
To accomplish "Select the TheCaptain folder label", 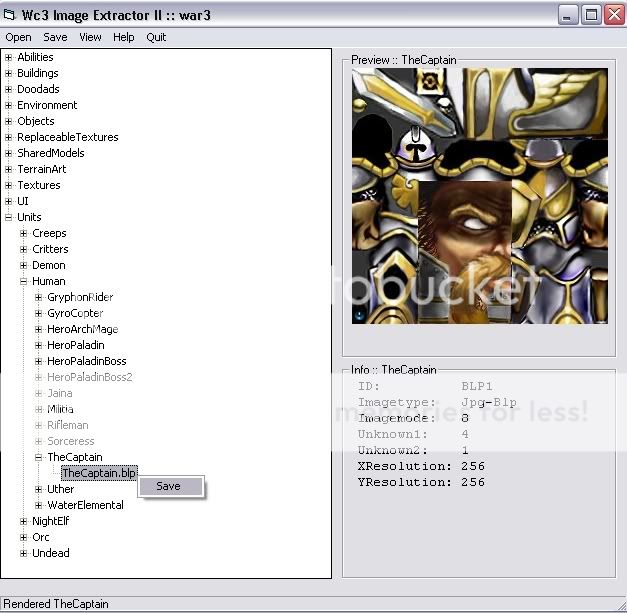I will click(x=75, y=457).
